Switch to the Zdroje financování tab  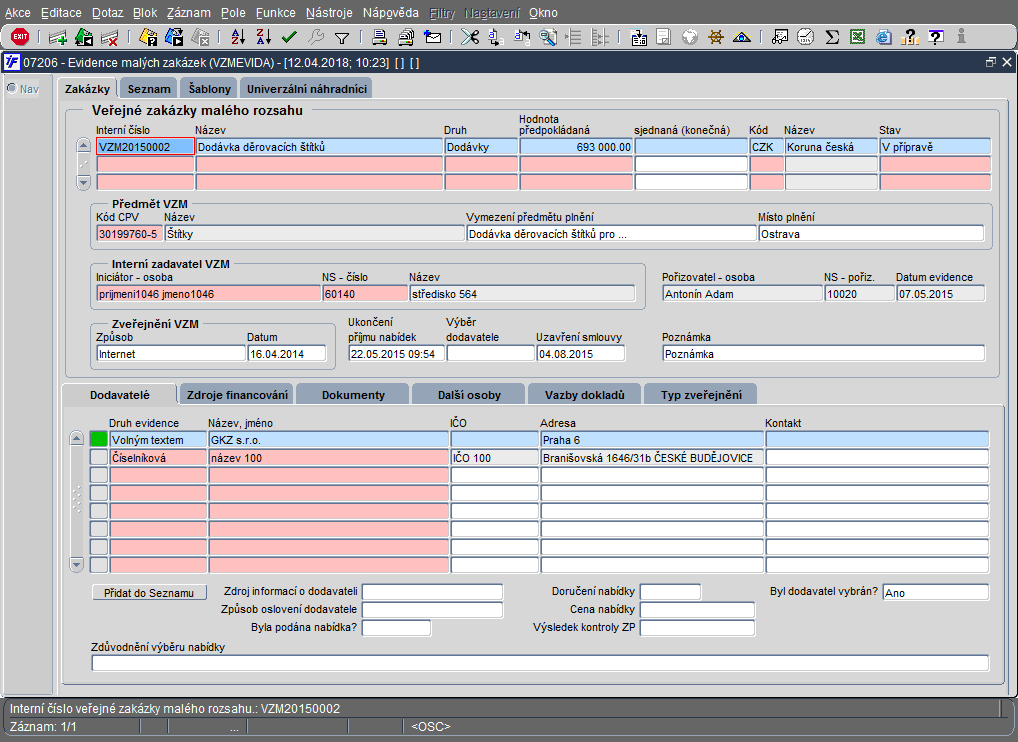click(x=238, y=395)
